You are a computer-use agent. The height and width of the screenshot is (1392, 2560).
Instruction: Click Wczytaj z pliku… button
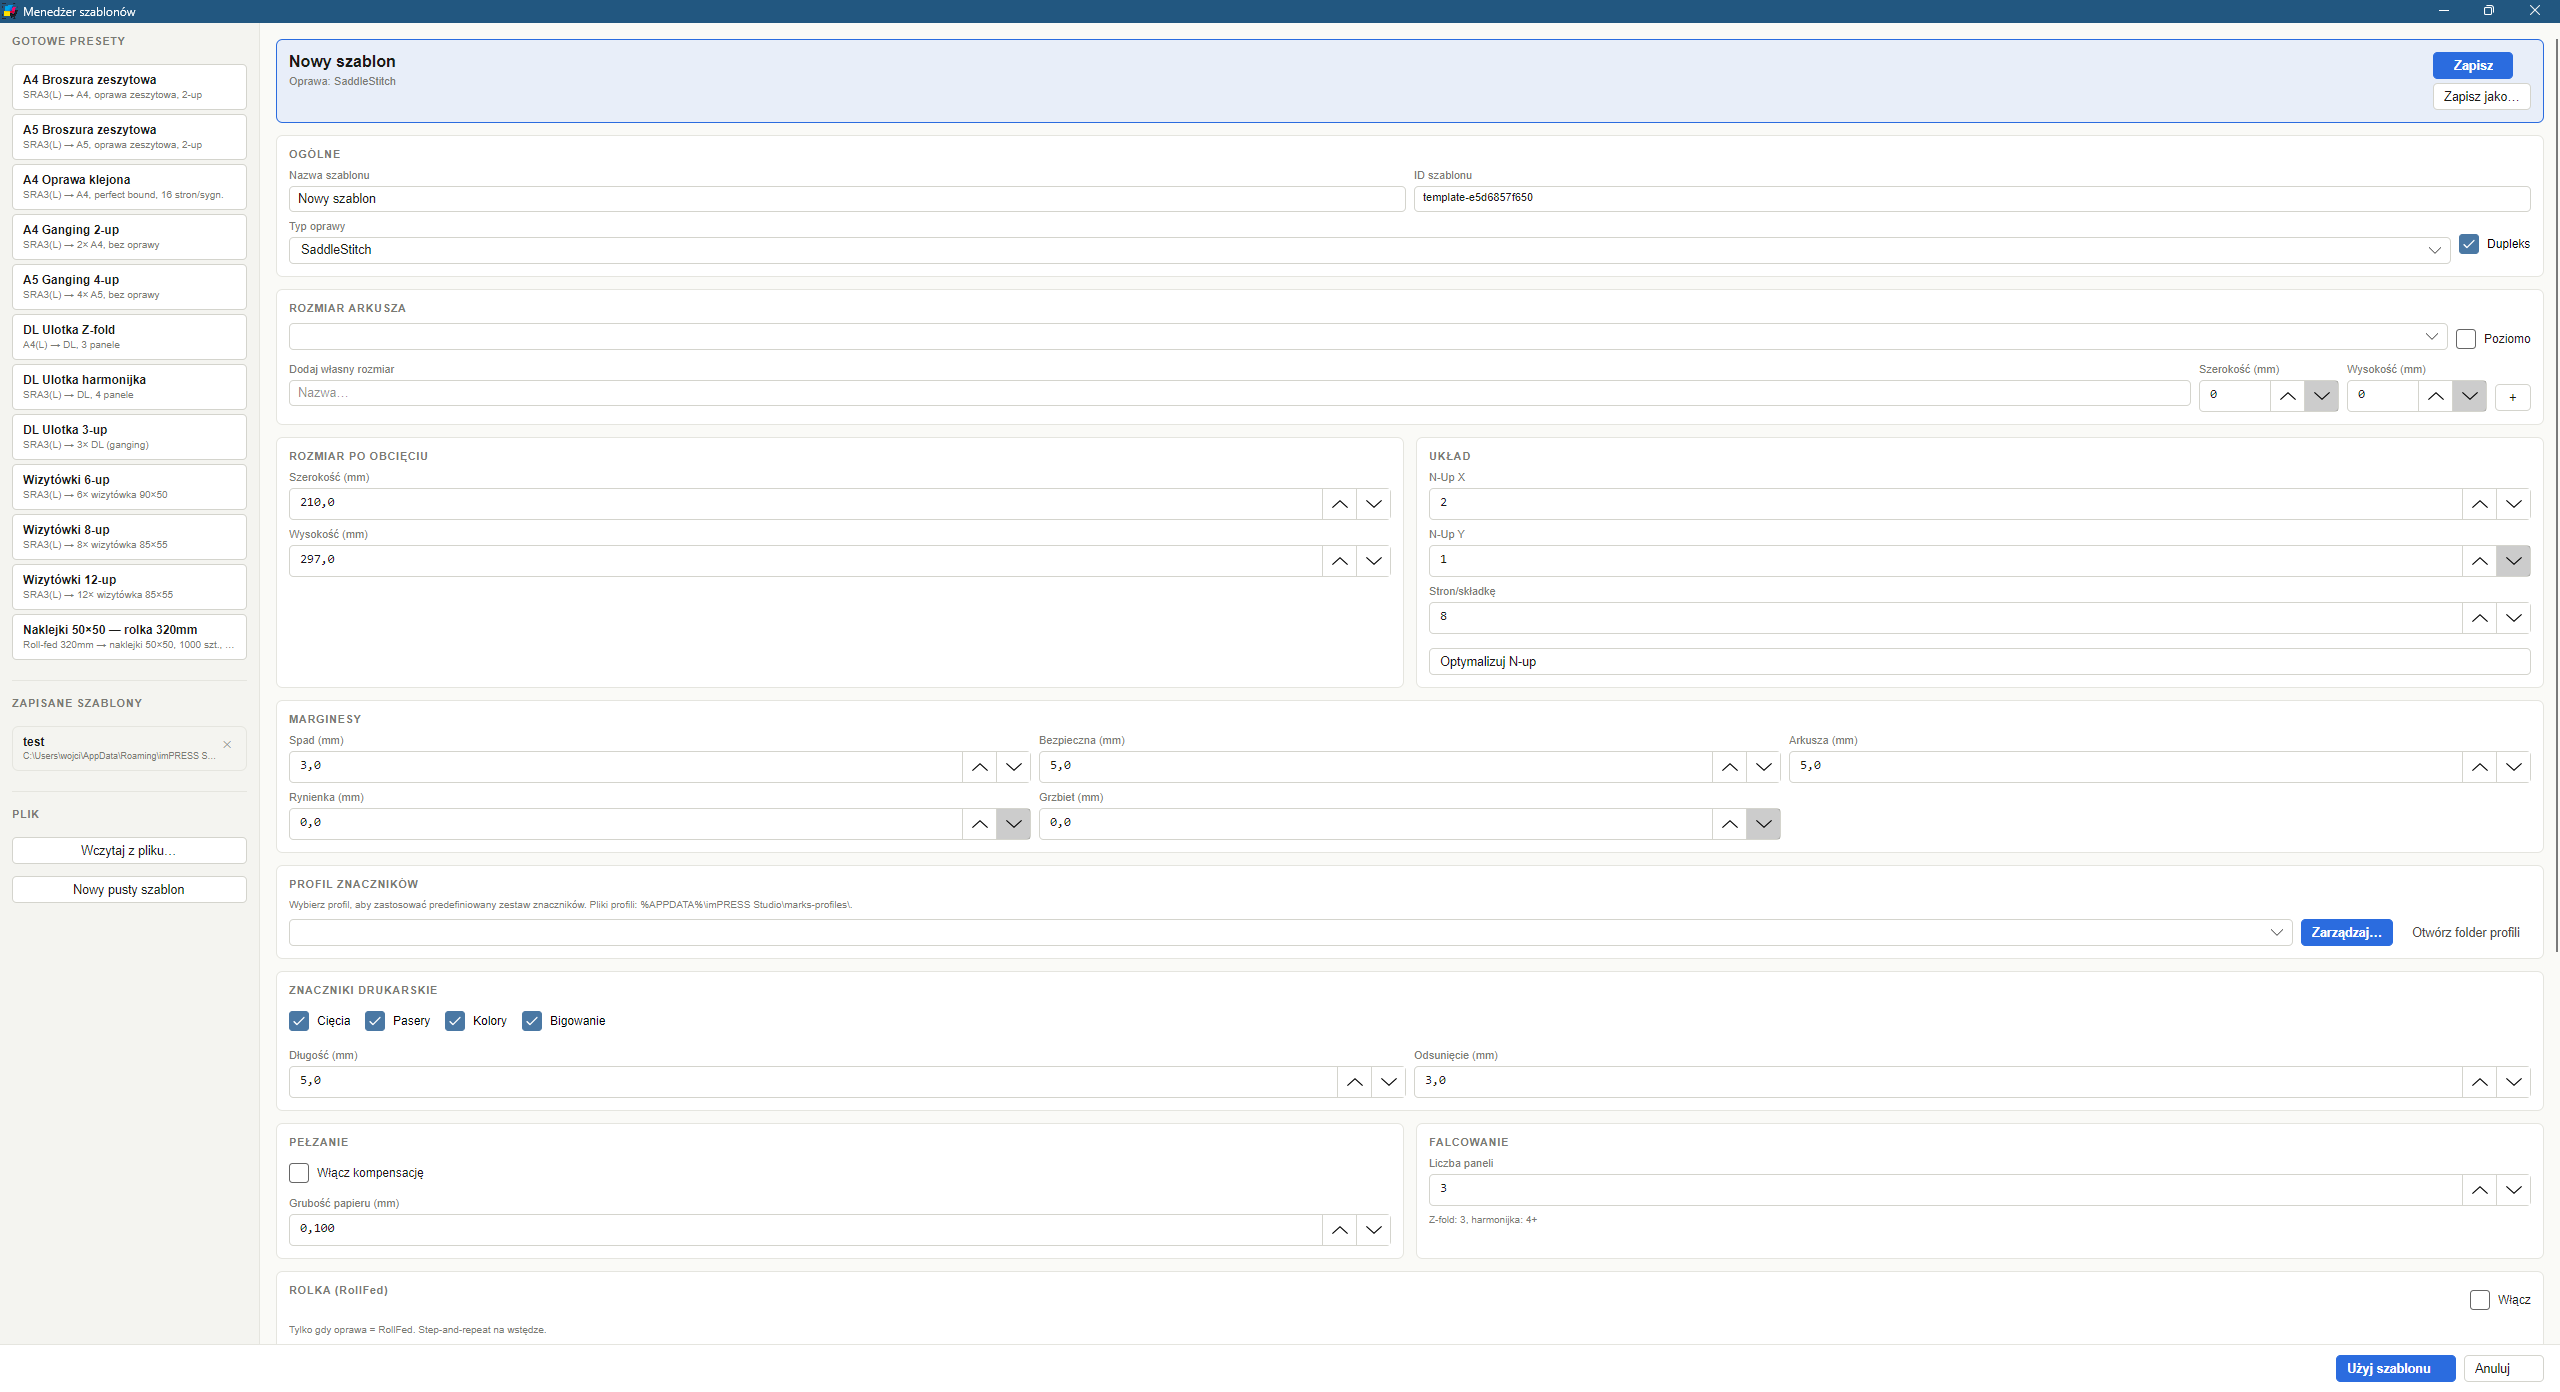129,851
